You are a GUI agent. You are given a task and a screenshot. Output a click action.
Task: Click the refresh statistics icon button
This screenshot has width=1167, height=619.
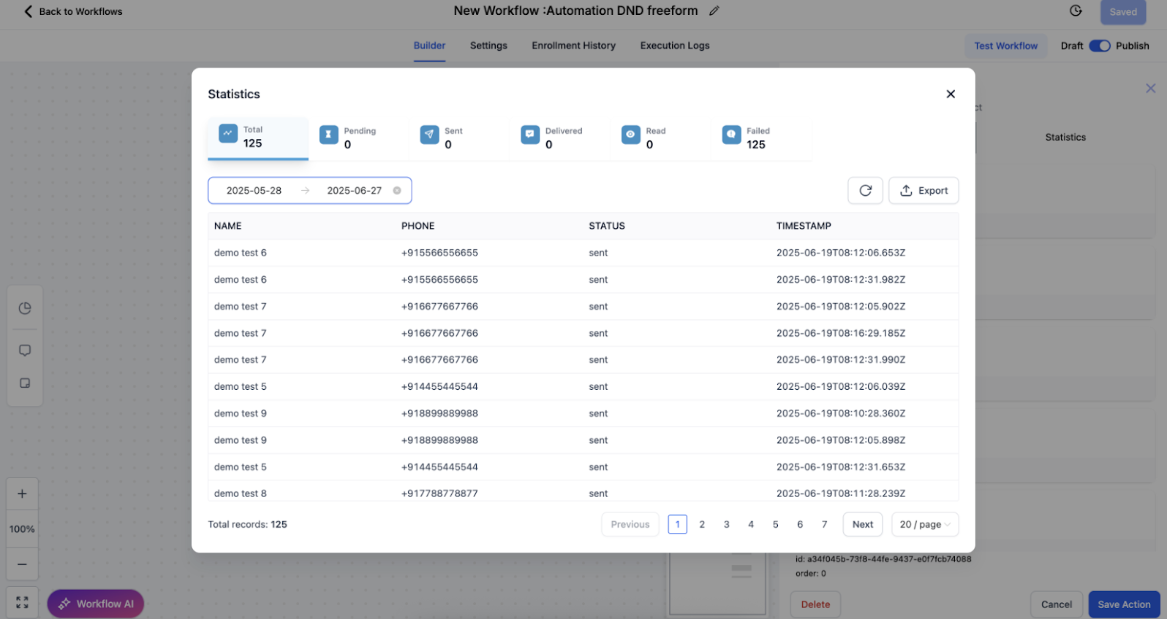click(x=865, y=191)
